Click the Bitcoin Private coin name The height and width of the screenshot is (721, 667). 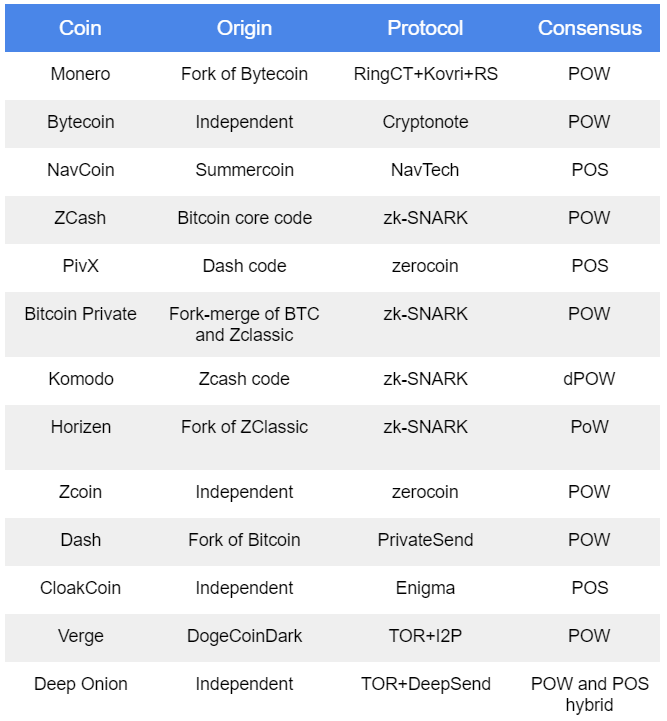(x=80, y=314)
